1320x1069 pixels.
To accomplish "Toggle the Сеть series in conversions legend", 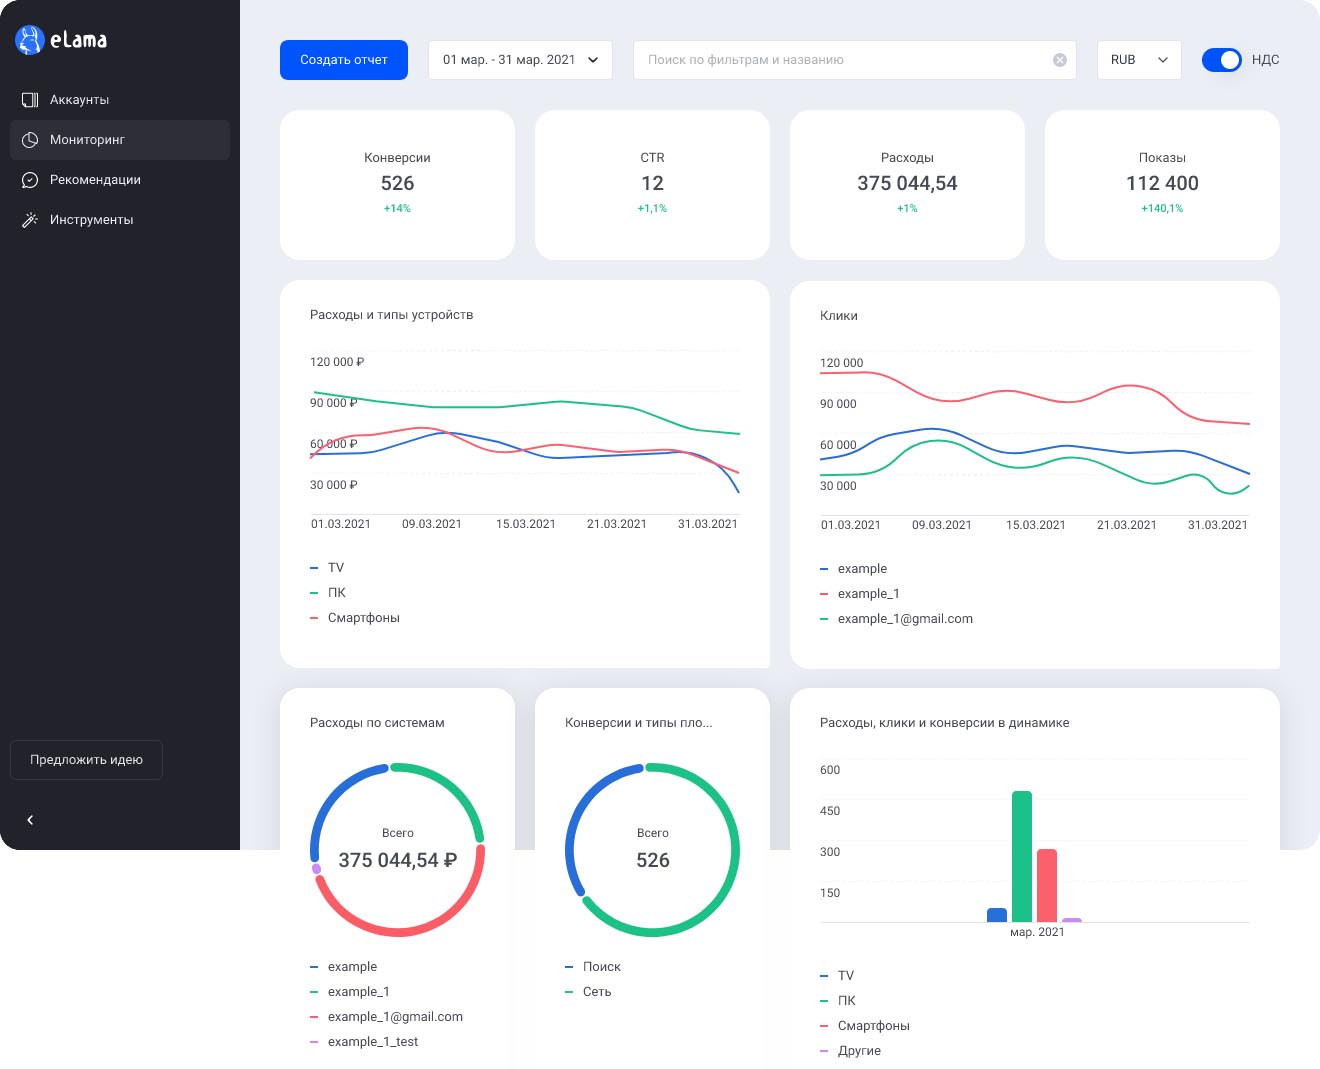I will 588,992.
